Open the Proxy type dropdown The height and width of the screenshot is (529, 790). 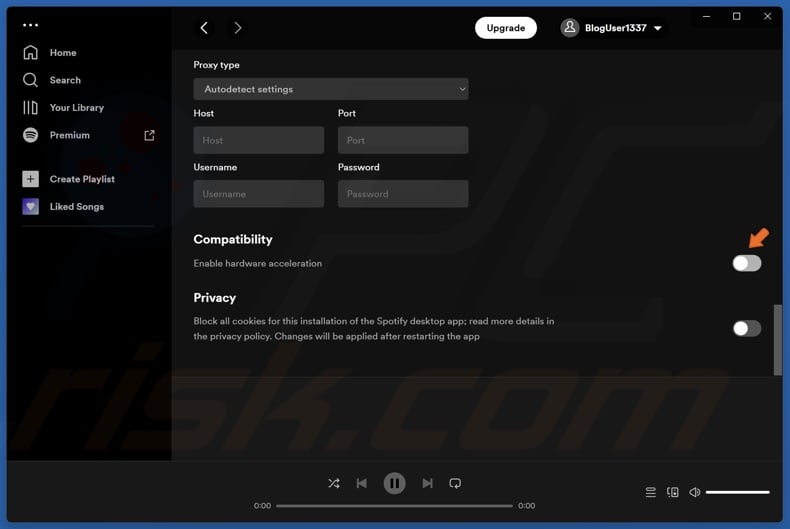coord(331,89)
